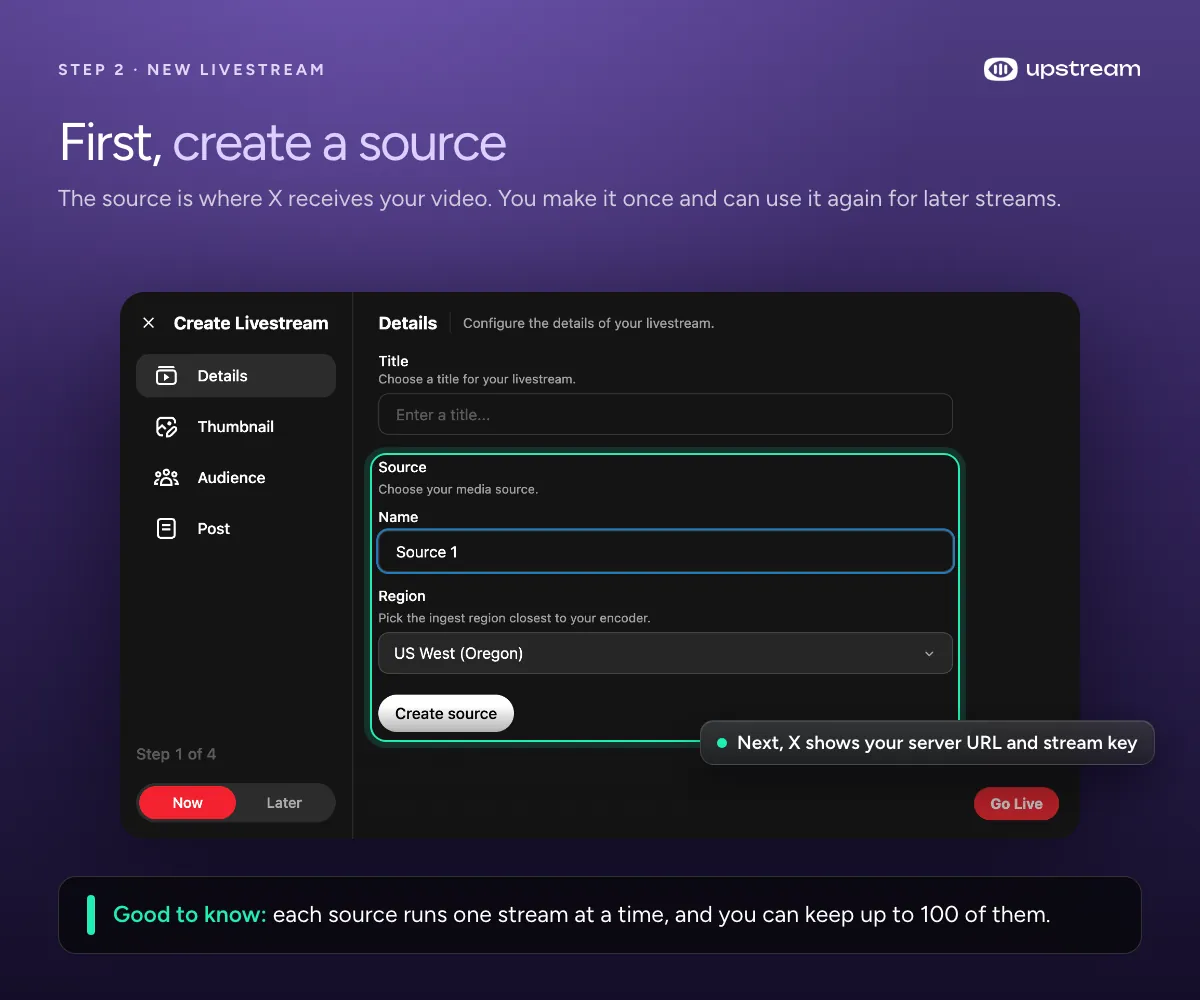Click 'Next, X shows your server URL' tooltip
The image size is (1200, 1000).
927,743
